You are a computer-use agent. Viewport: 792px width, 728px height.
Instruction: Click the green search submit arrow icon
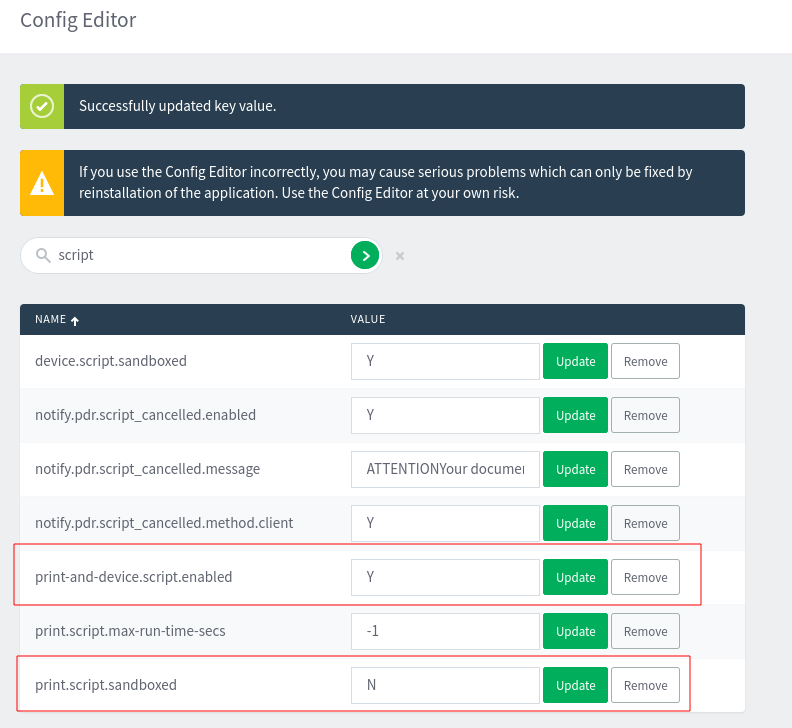366,256
